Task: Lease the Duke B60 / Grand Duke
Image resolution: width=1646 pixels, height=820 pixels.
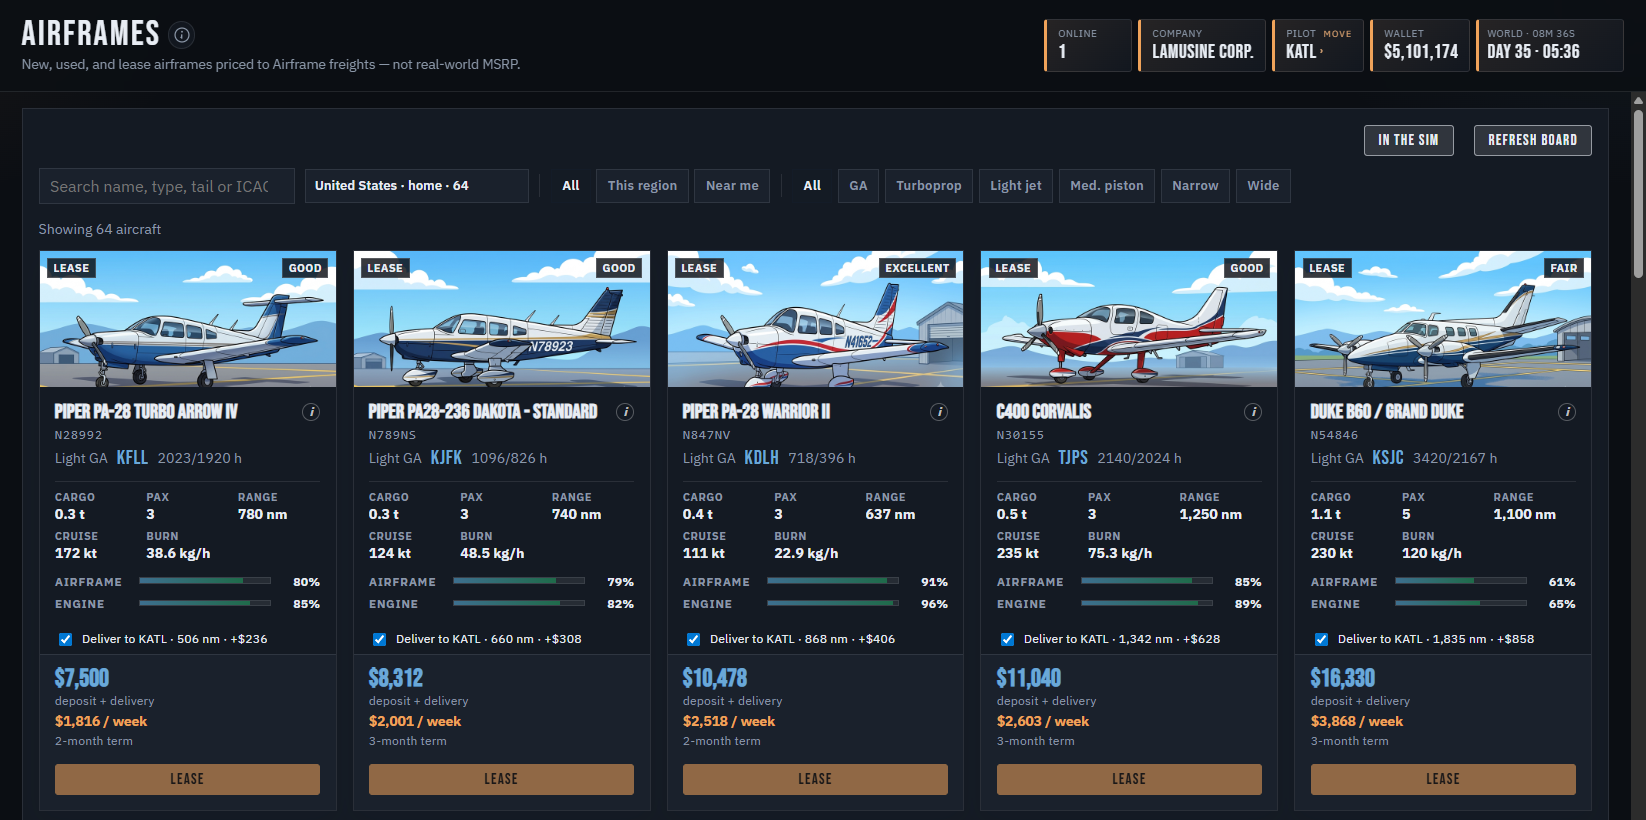Action: (x=1443, y=779)
